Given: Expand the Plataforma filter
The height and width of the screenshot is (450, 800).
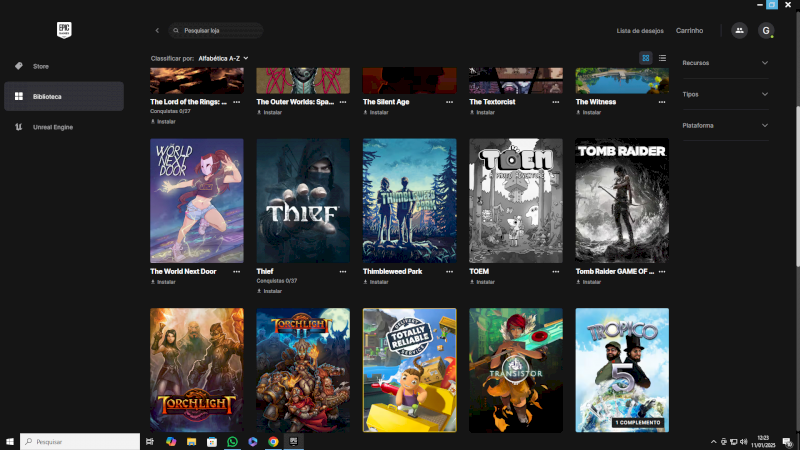Looking at the screenshot, I should pyautogui.click(x=725, y=126).
